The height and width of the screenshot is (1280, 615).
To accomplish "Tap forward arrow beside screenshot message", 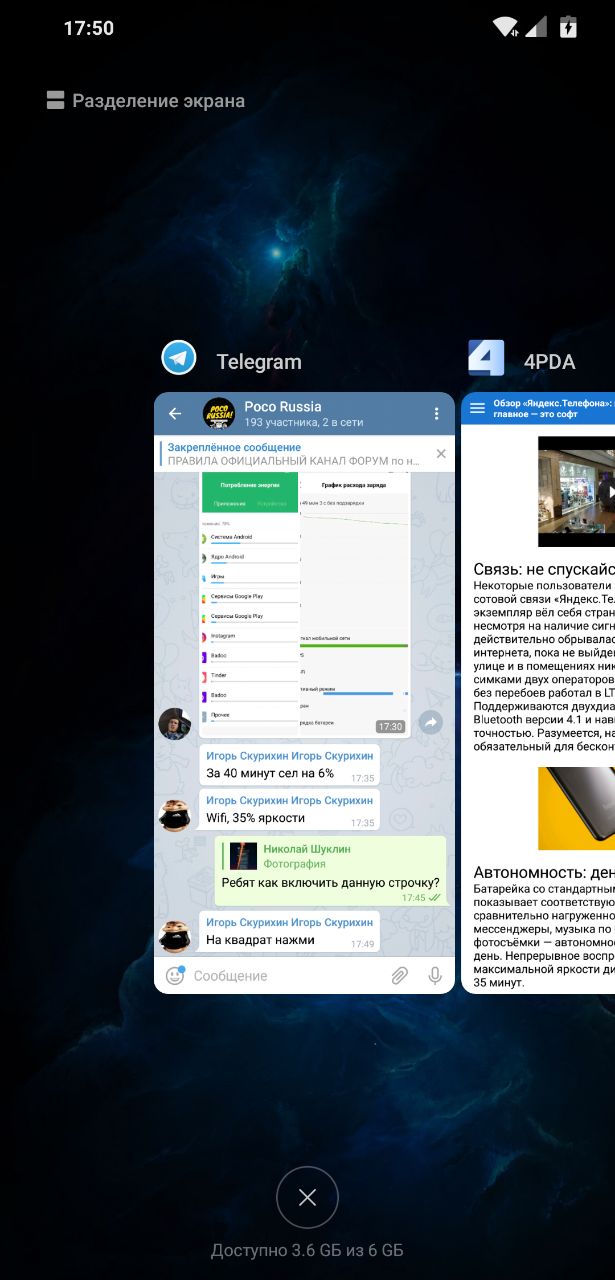I will tap(430, 721).
